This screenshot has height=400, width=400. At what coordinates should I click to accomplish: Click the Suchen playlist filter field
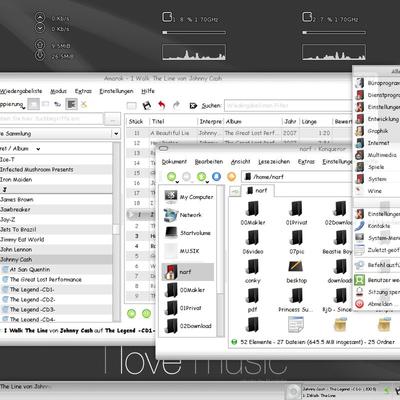(x=288, y=106)
